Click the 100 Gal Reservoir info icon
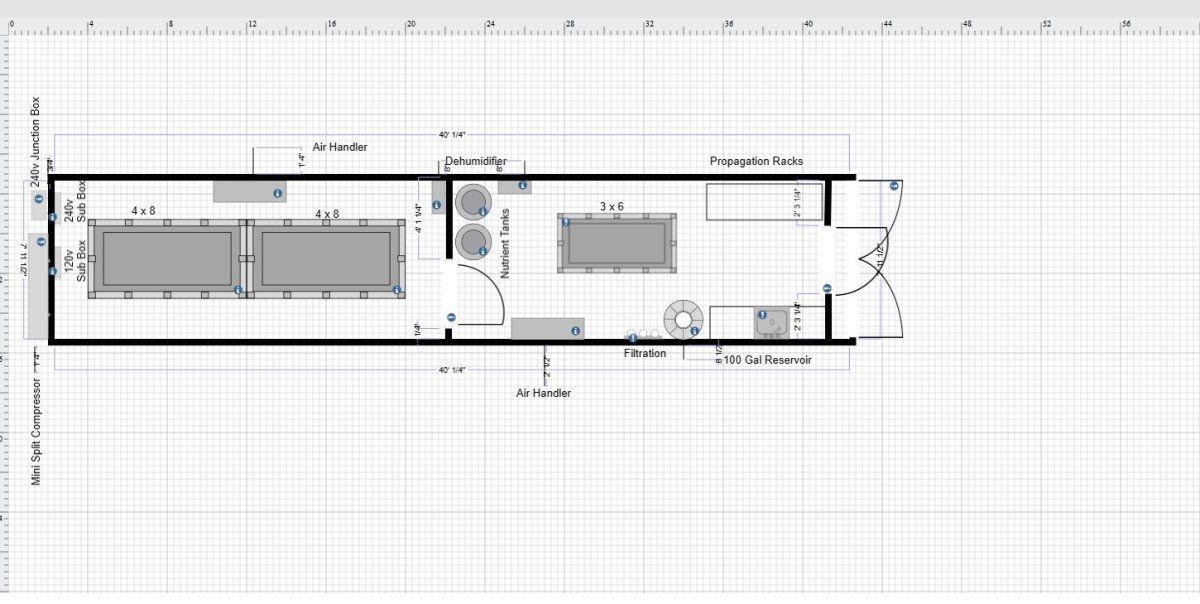 [x=695, y=331]
